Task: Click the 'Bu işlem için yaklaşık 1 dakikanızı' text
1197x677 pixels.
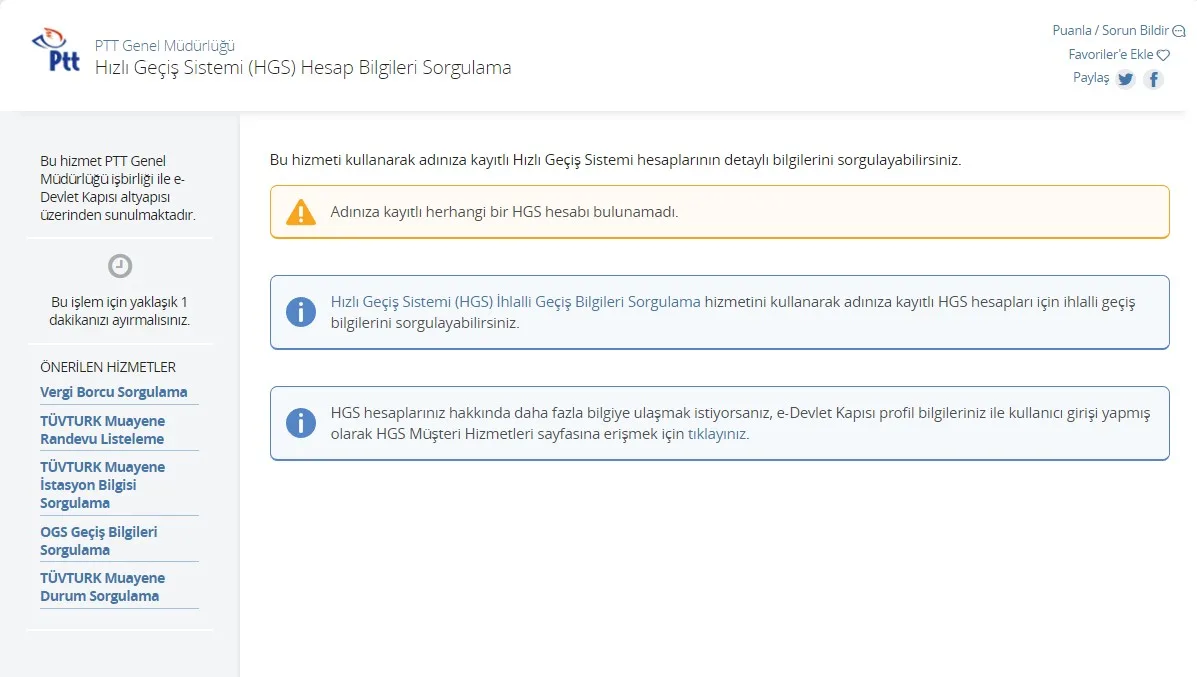Action: (x=120, y=311)
